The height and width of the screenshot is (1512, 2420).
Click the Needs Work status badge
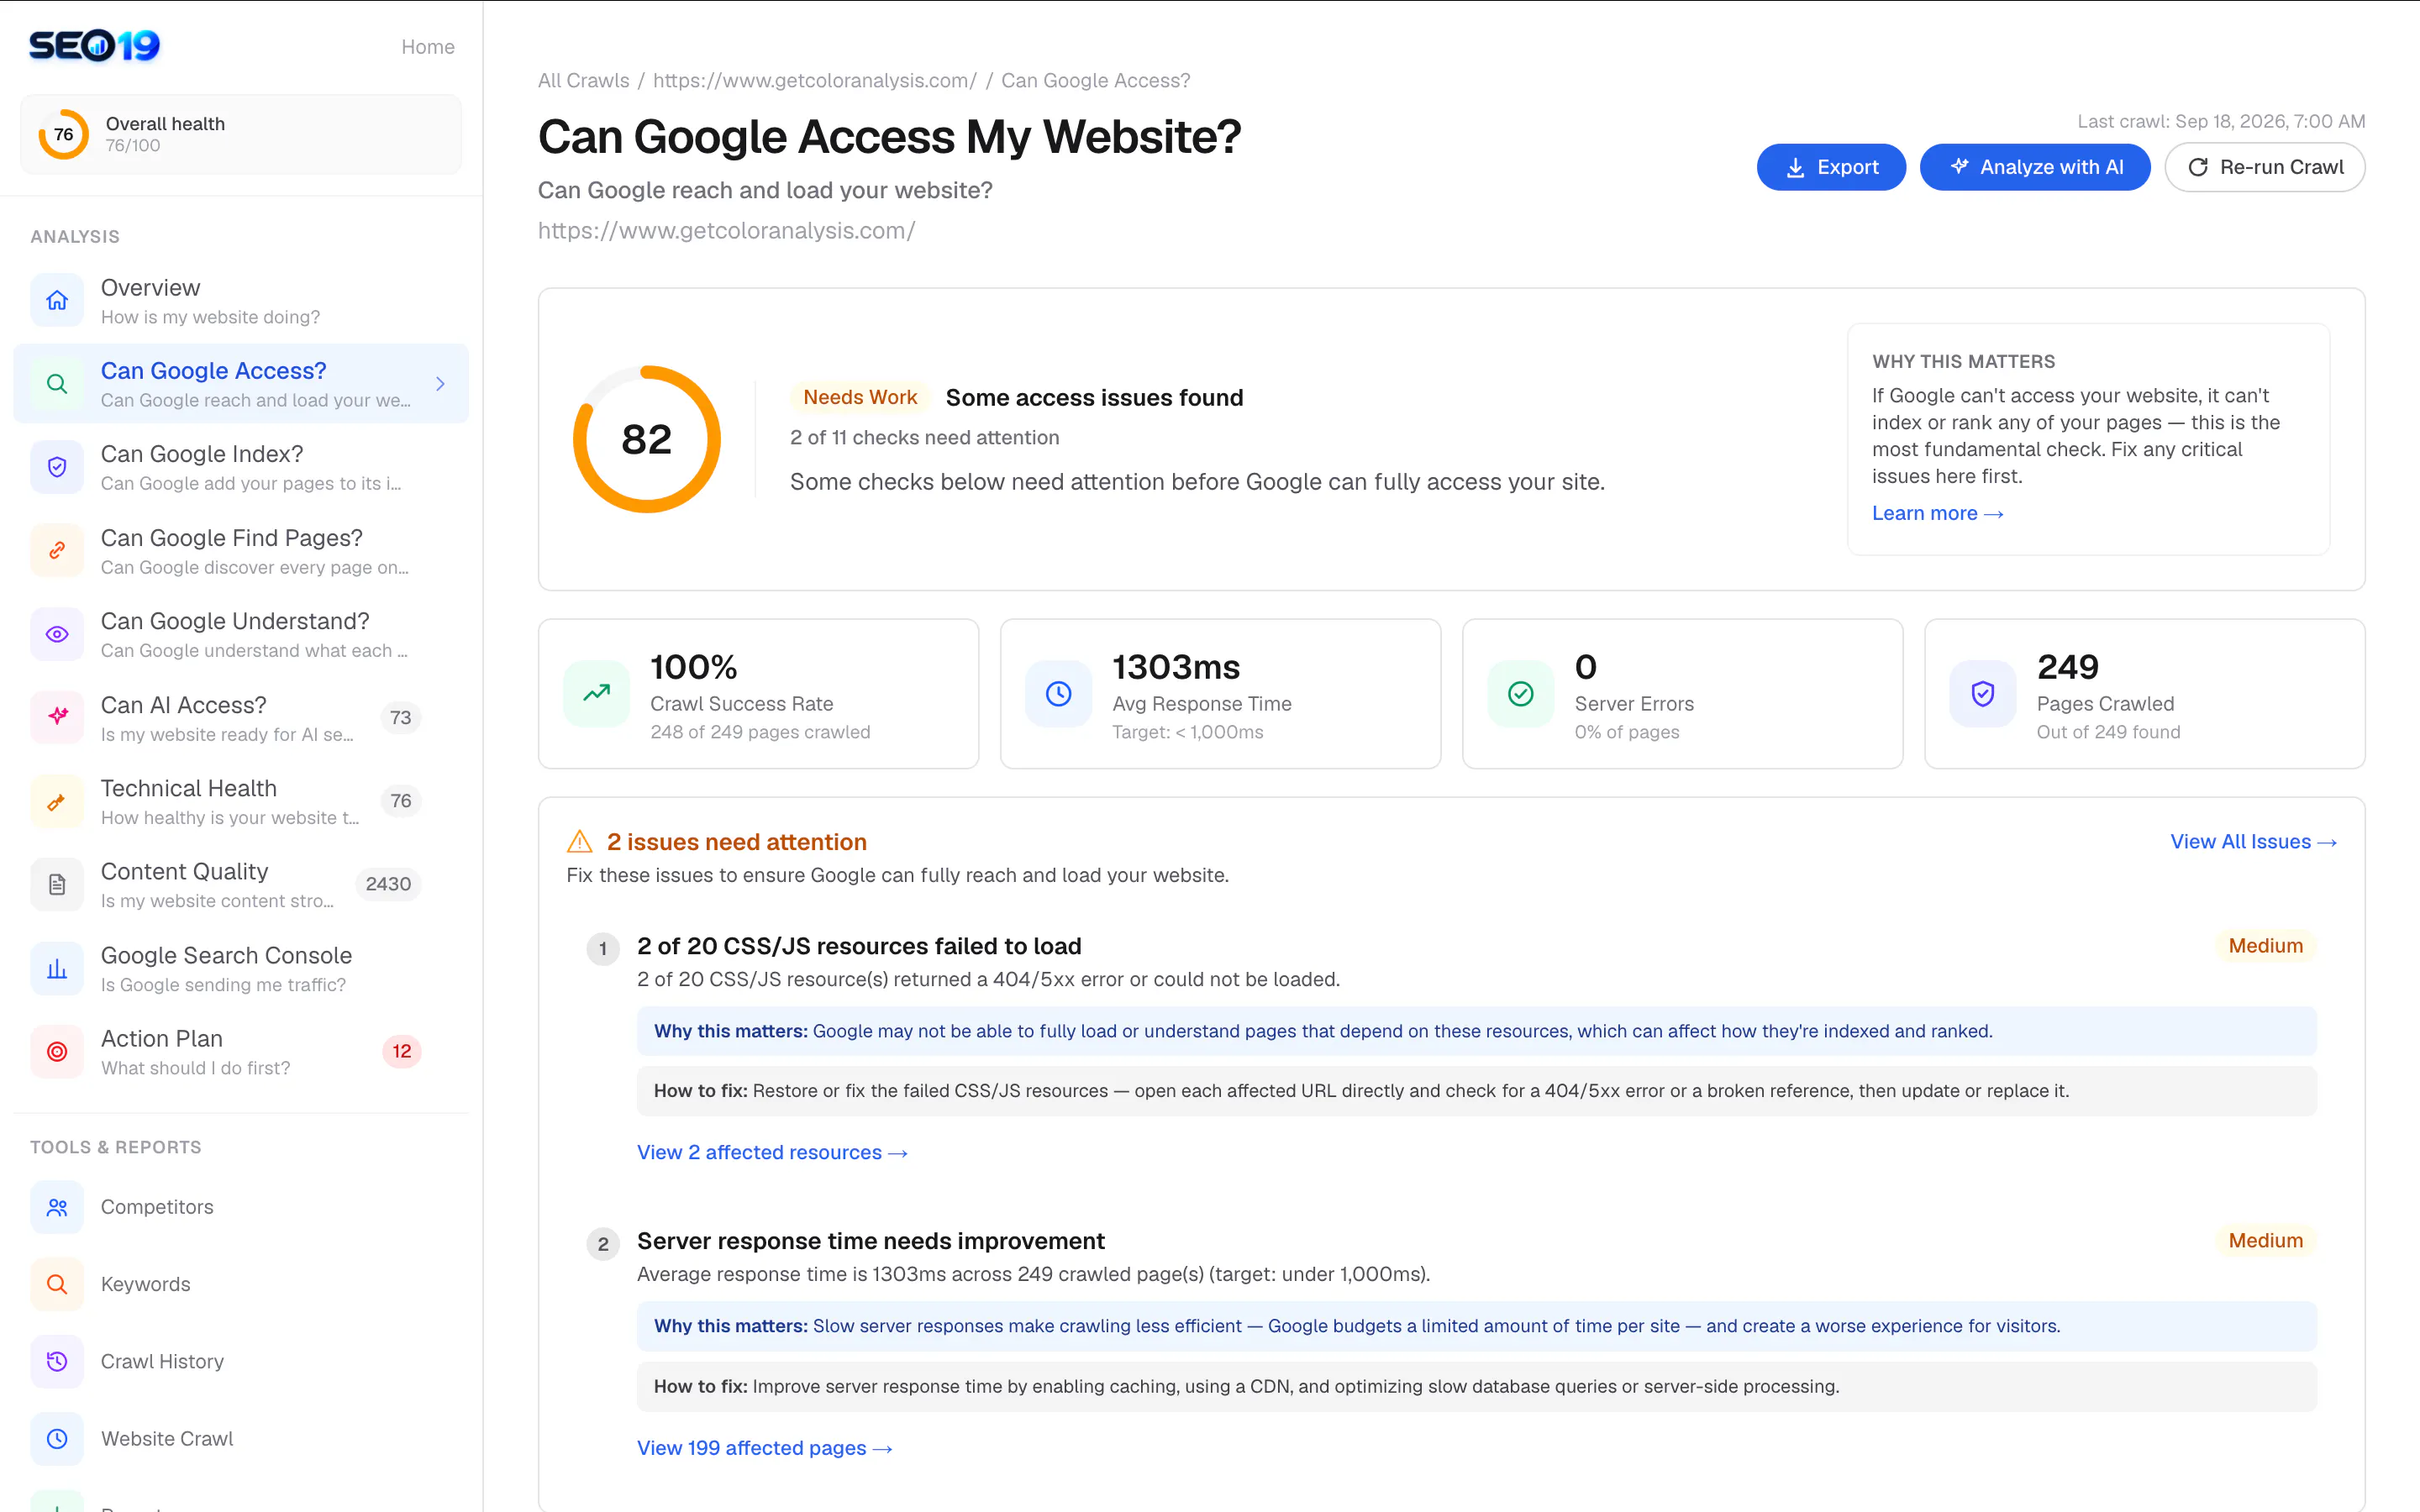(860, 397)
